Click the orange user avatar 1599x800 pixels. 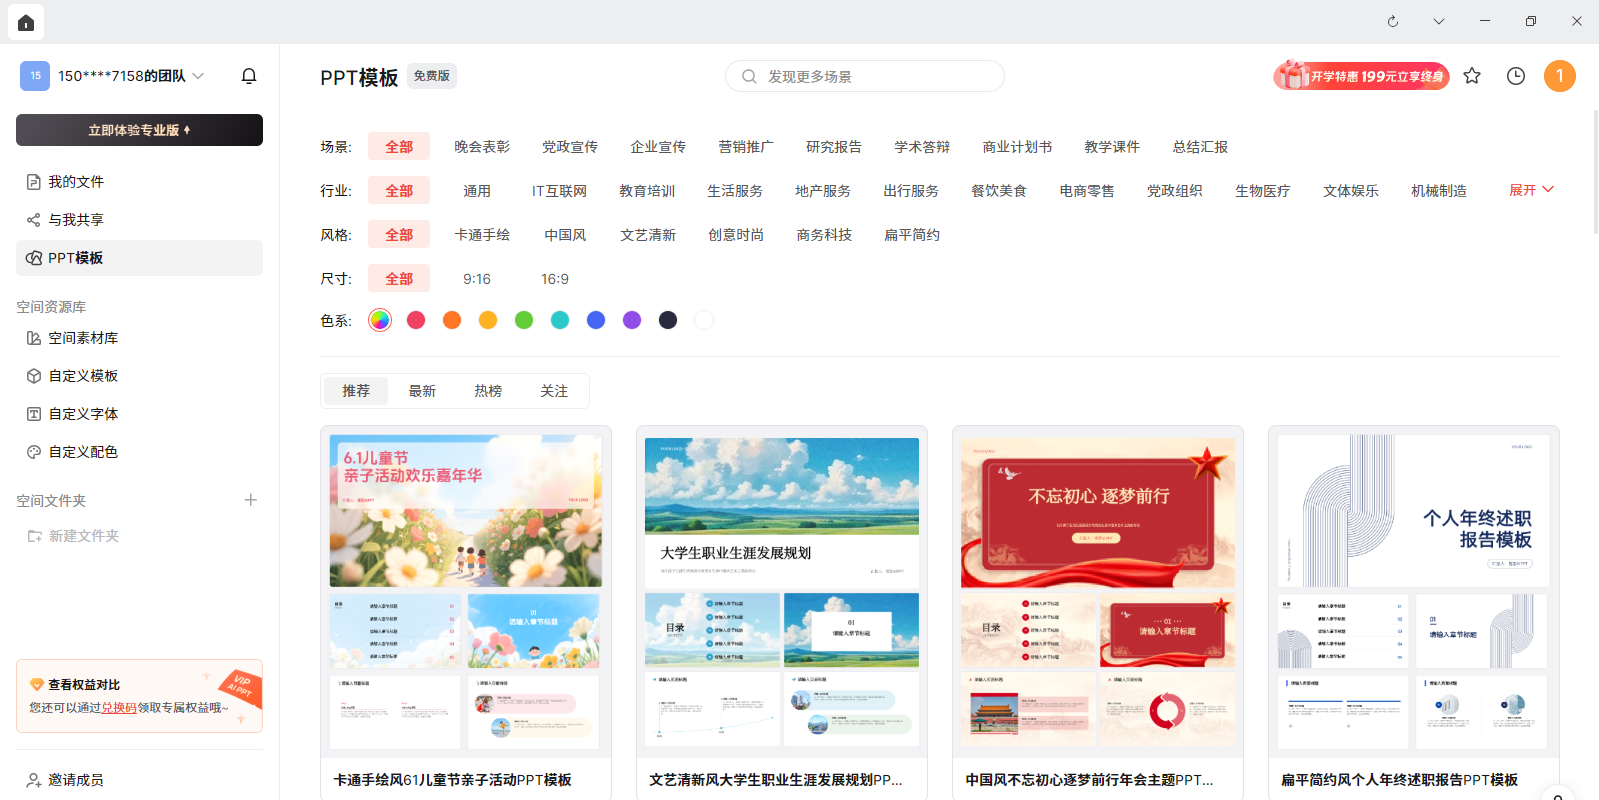[1559, 76]
